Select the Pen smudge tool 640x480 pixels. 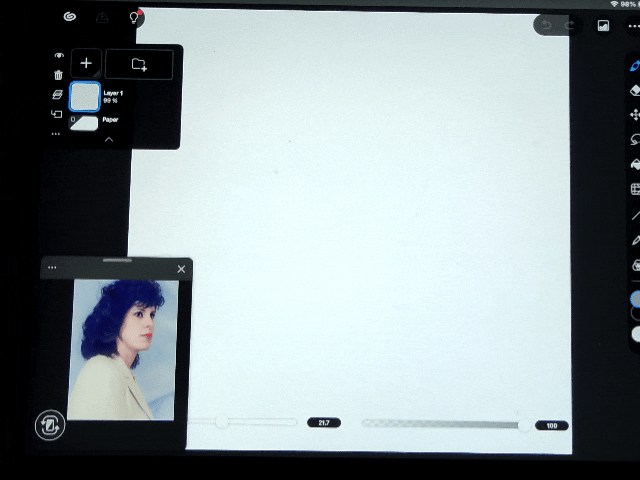pos(636,240)
